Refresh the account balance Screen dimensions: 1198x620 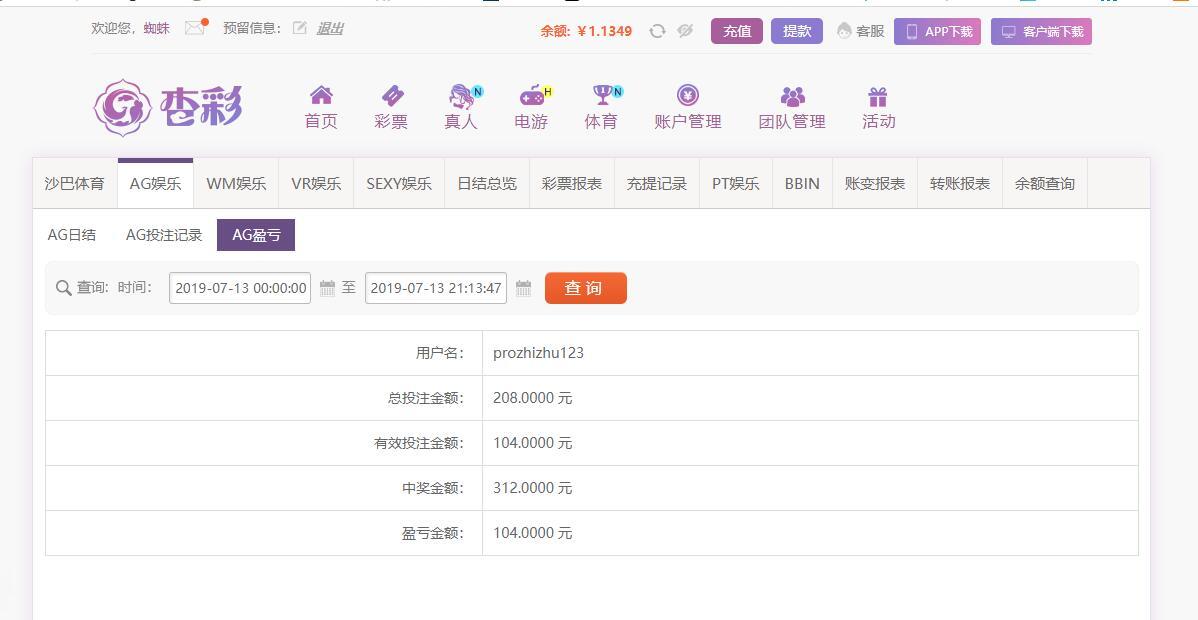pos(657,31)
